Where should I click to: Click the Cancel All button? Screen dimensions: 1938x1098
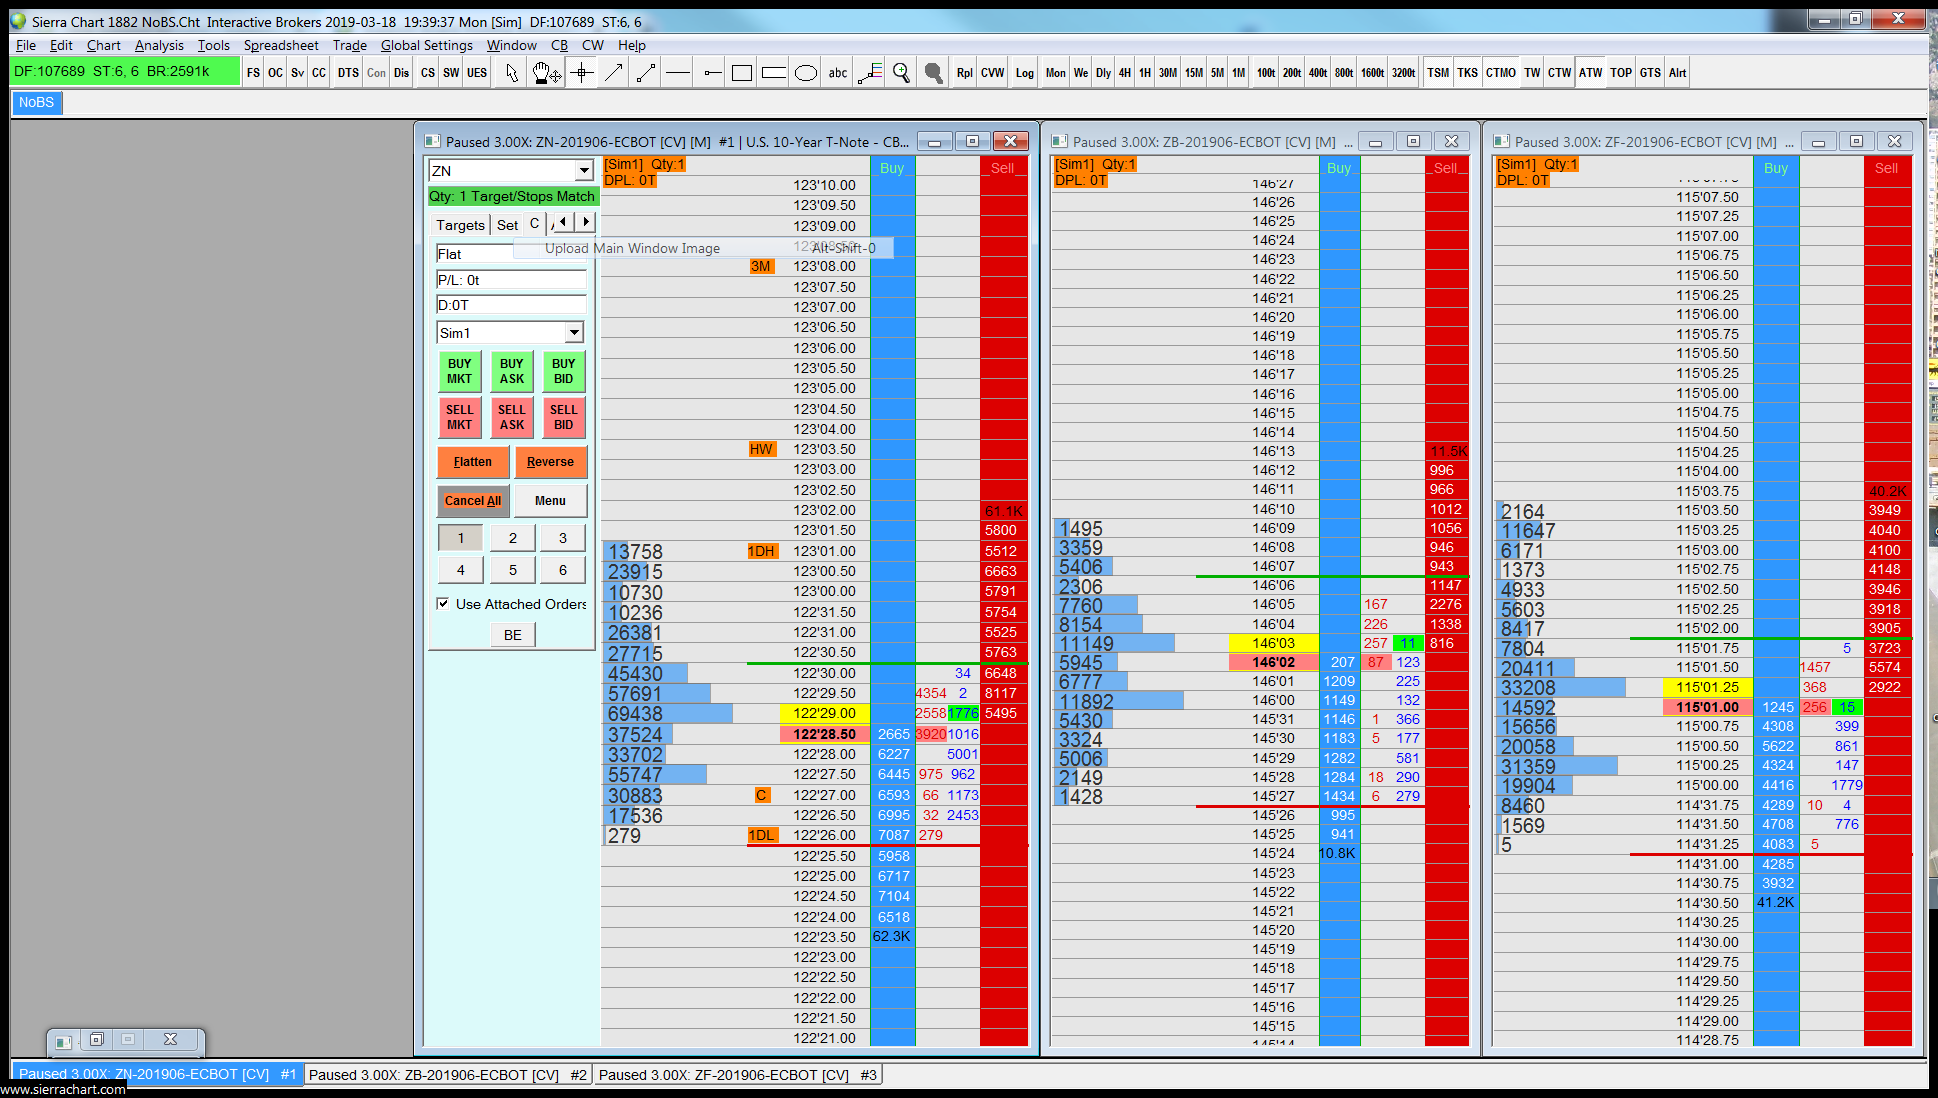(473, 501)
